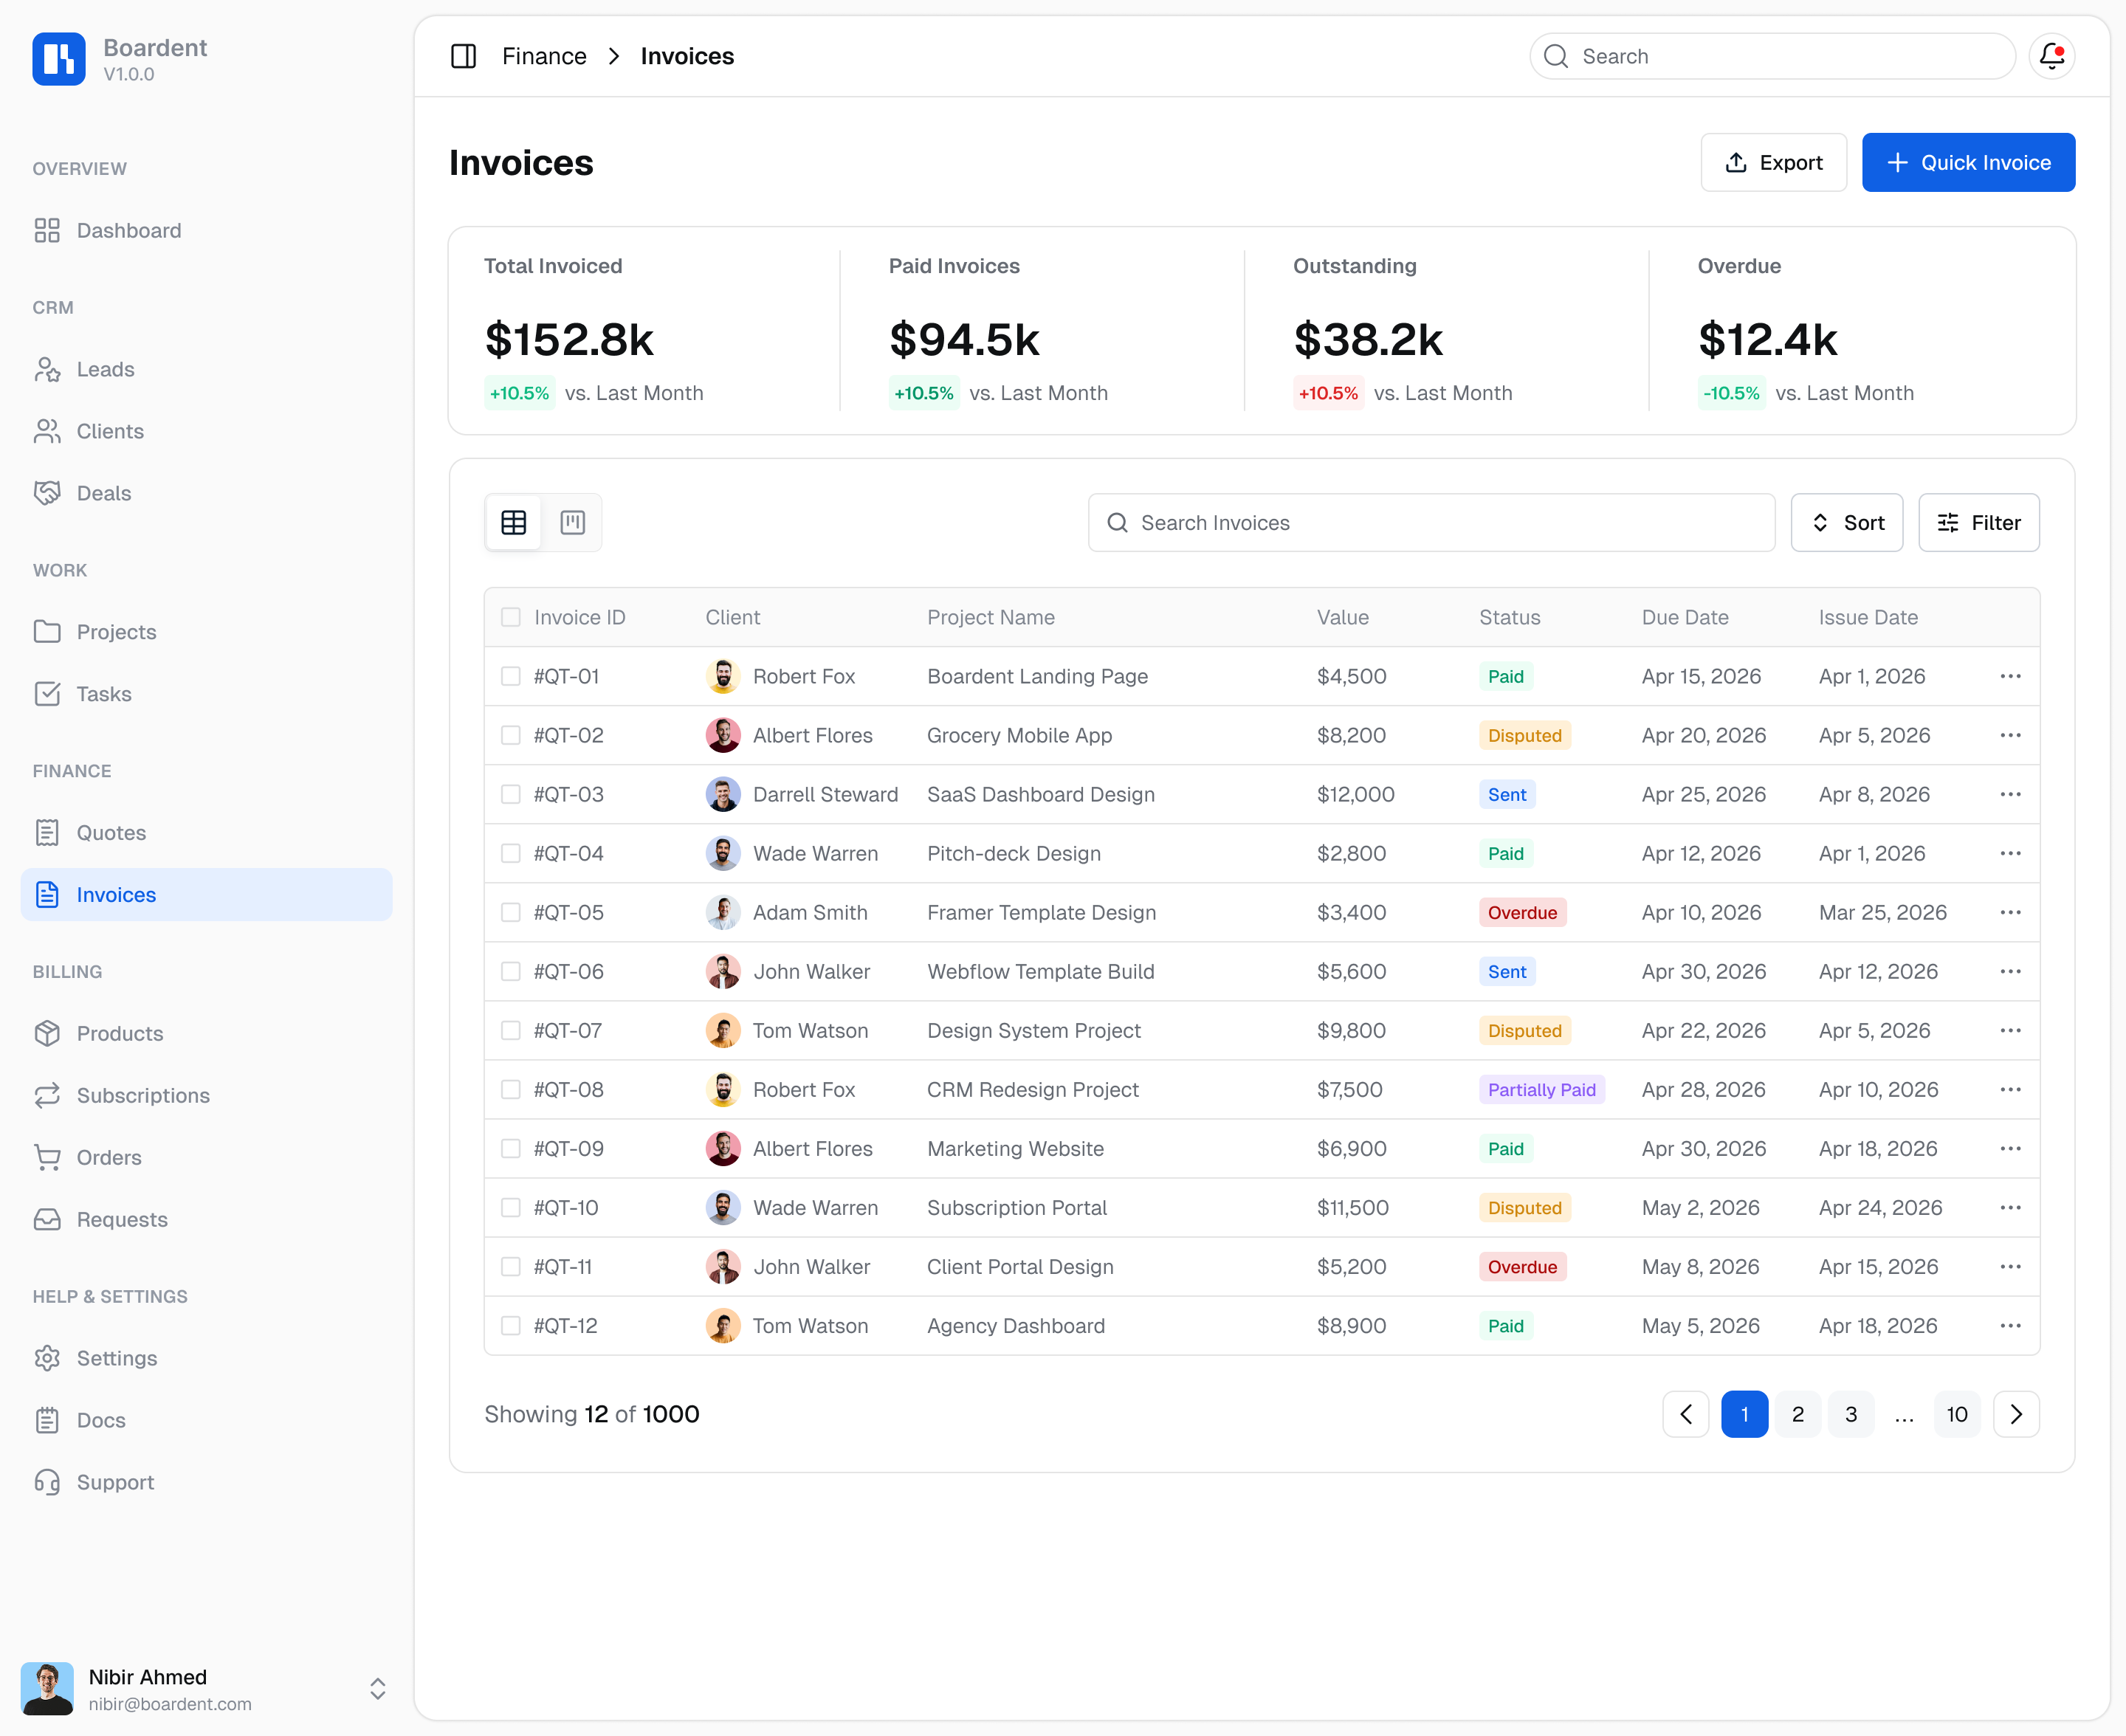Go to next page arrow
The width and height of the screenshot is (2126, 1736).
click(2016, 1414)
